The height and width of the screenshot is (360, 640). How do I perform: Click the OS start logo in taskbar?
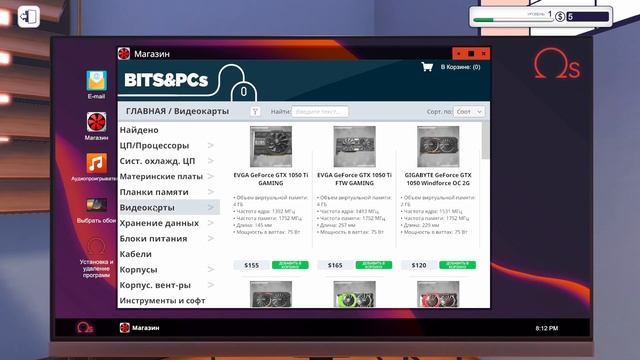85,327
